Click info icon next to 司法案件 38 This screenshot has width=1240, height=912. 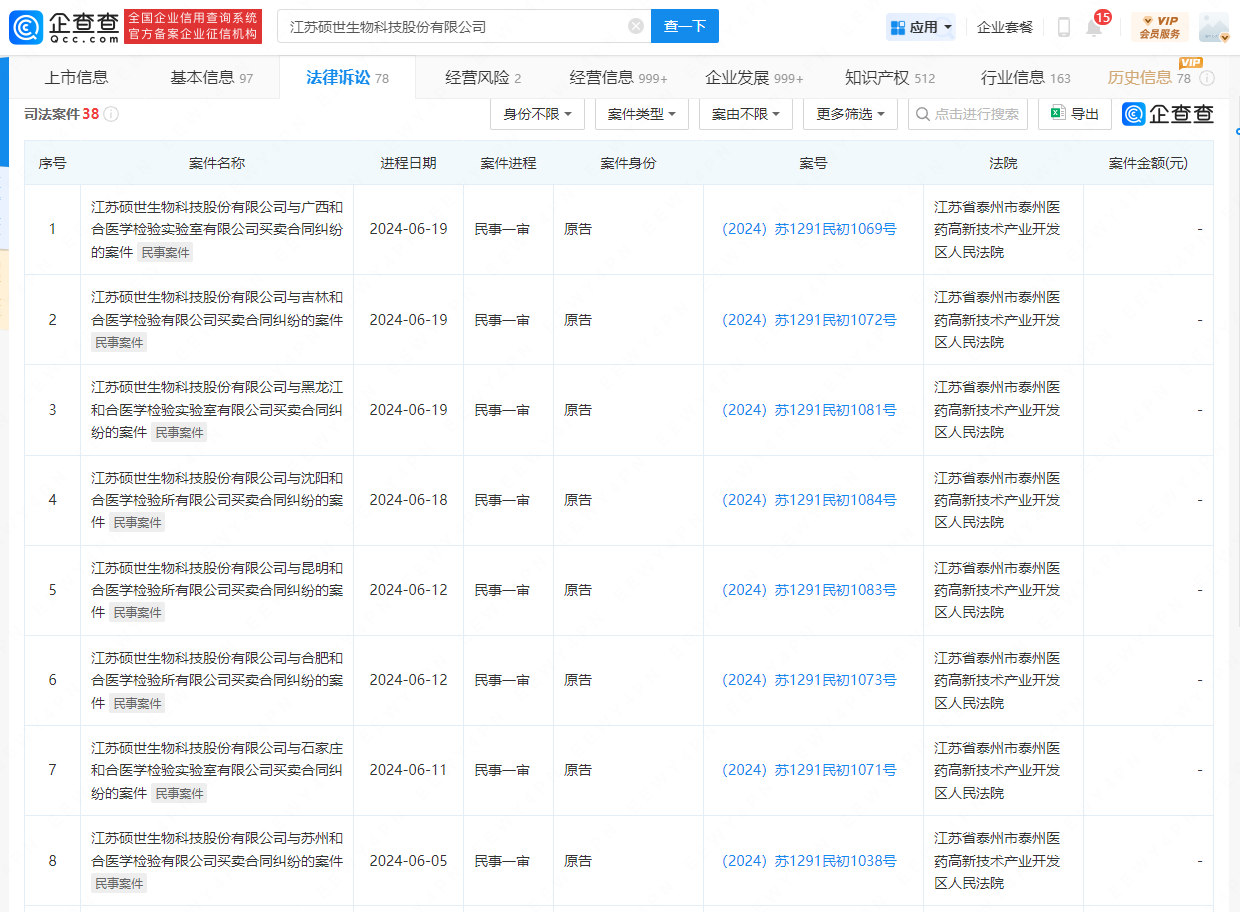(x=111, y=114)
